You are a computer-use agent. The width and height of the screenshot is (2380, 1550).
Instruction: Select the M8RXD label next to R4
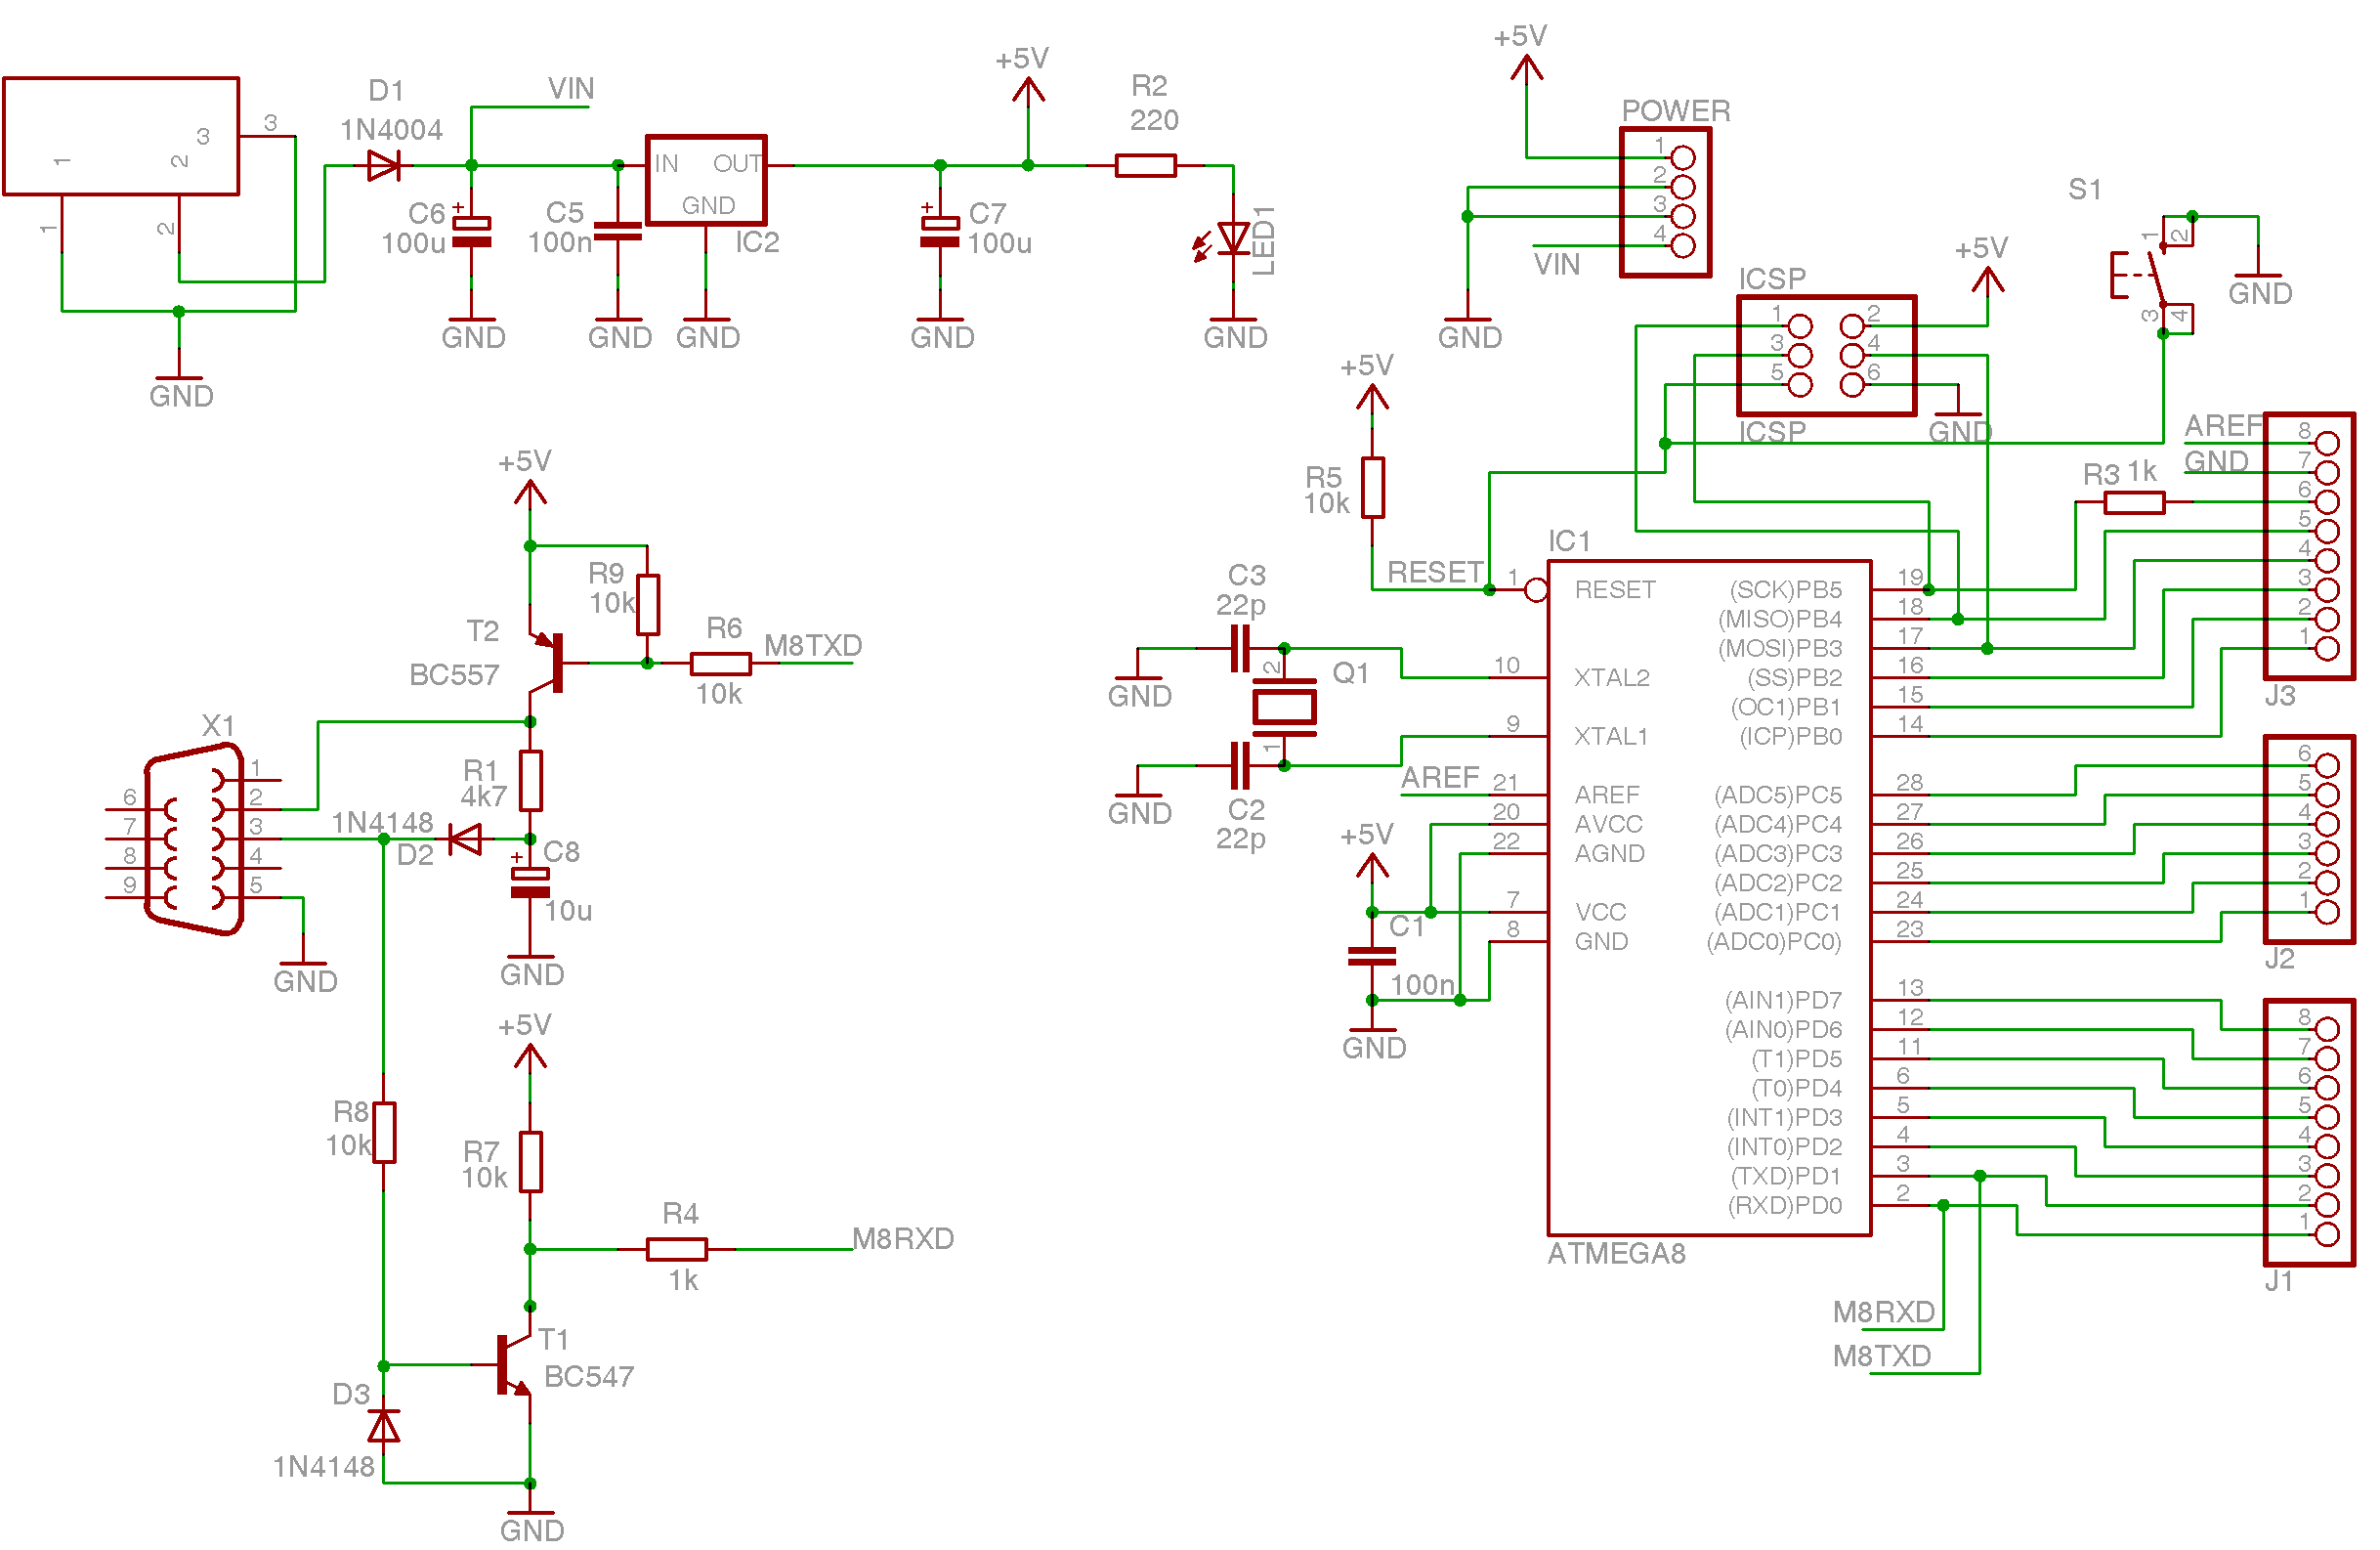click(x=902, y=1239)
